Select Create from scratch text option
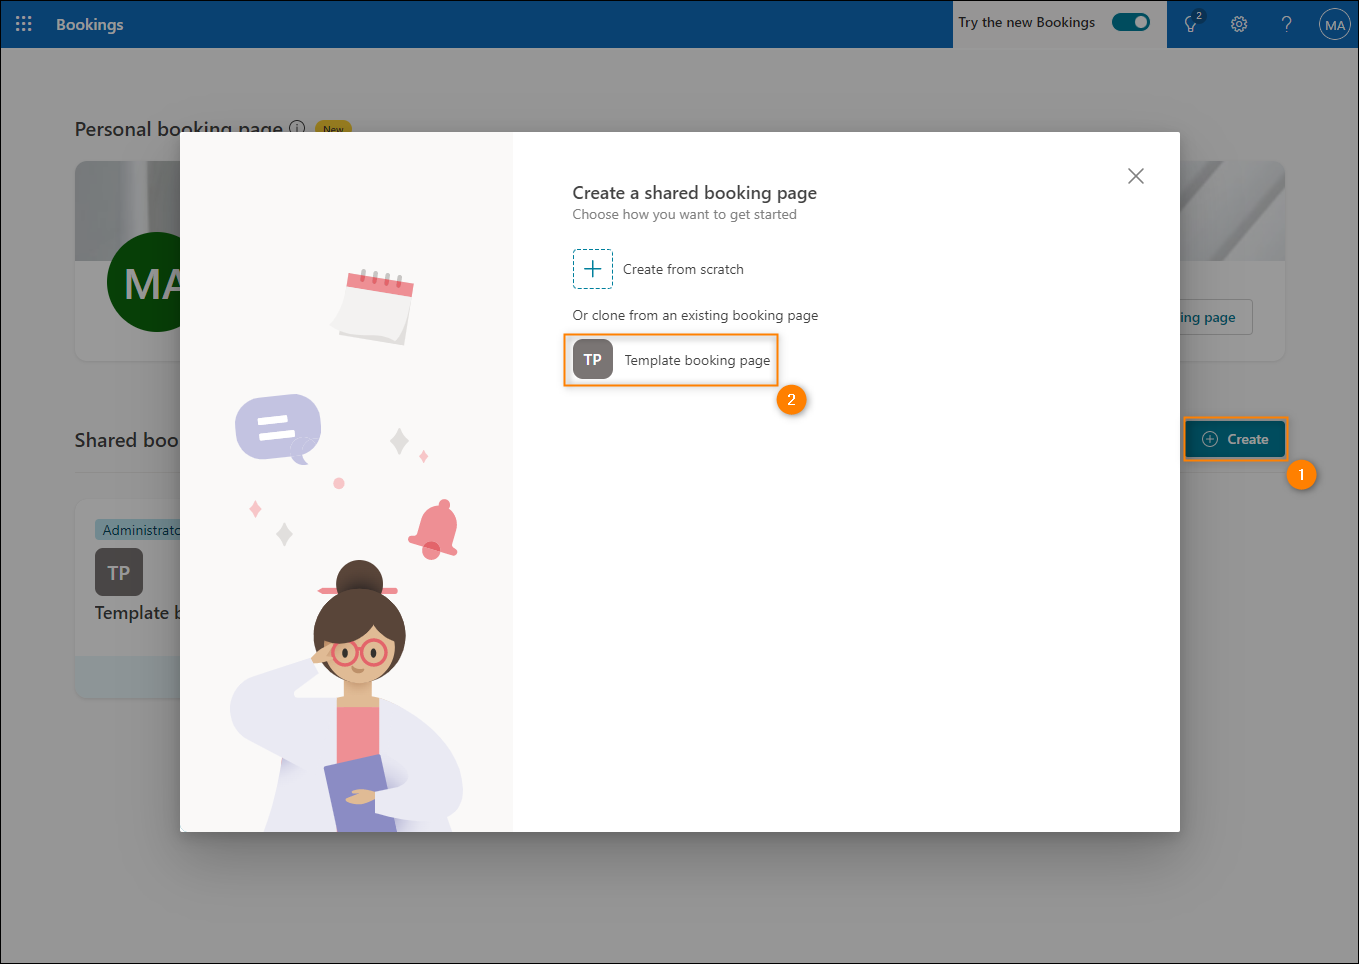This screenshot has width=1359, height=964. click(683, 270)
